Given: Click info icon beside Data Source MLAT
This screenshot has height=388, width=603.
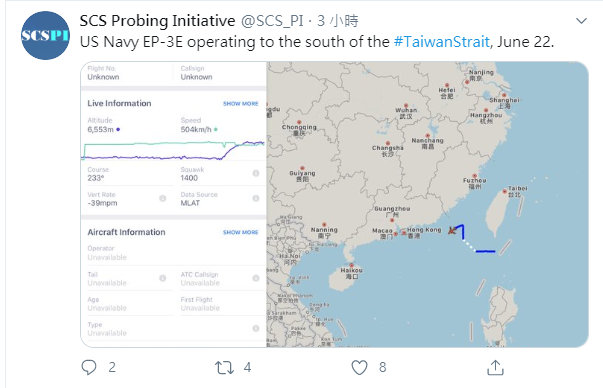Looking at the screenshot, I should point(256,198).
